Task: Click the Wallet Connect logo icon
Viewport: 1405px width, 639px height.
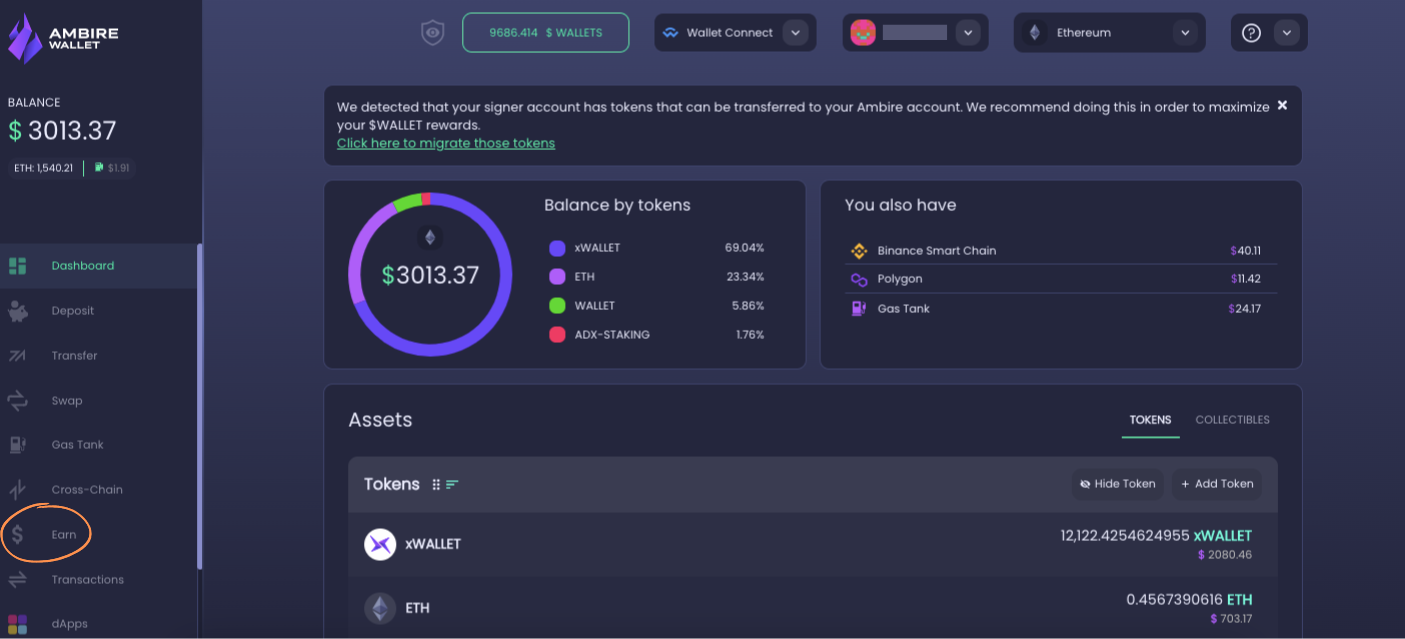Action: click(670, 33)
